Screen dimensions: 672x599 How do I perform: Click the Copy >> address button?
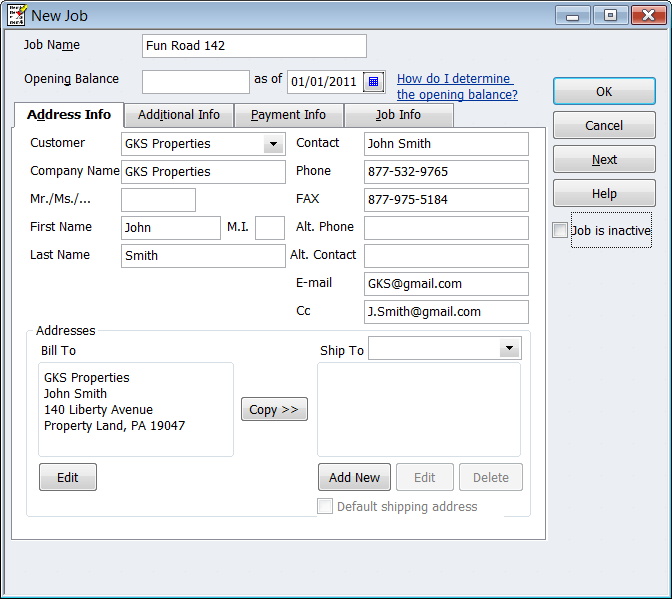point(274,409)
